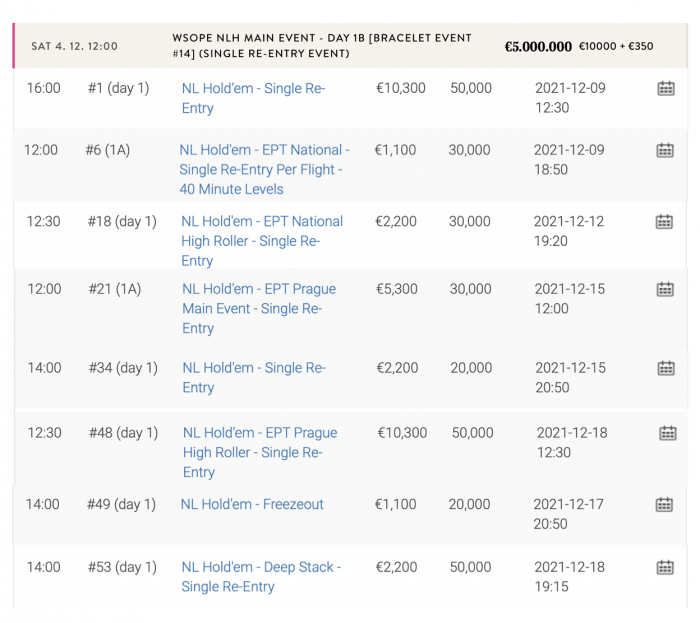Click the SAT 4. 12. 12:00 date label
The image size is (700, 623).
74,46
